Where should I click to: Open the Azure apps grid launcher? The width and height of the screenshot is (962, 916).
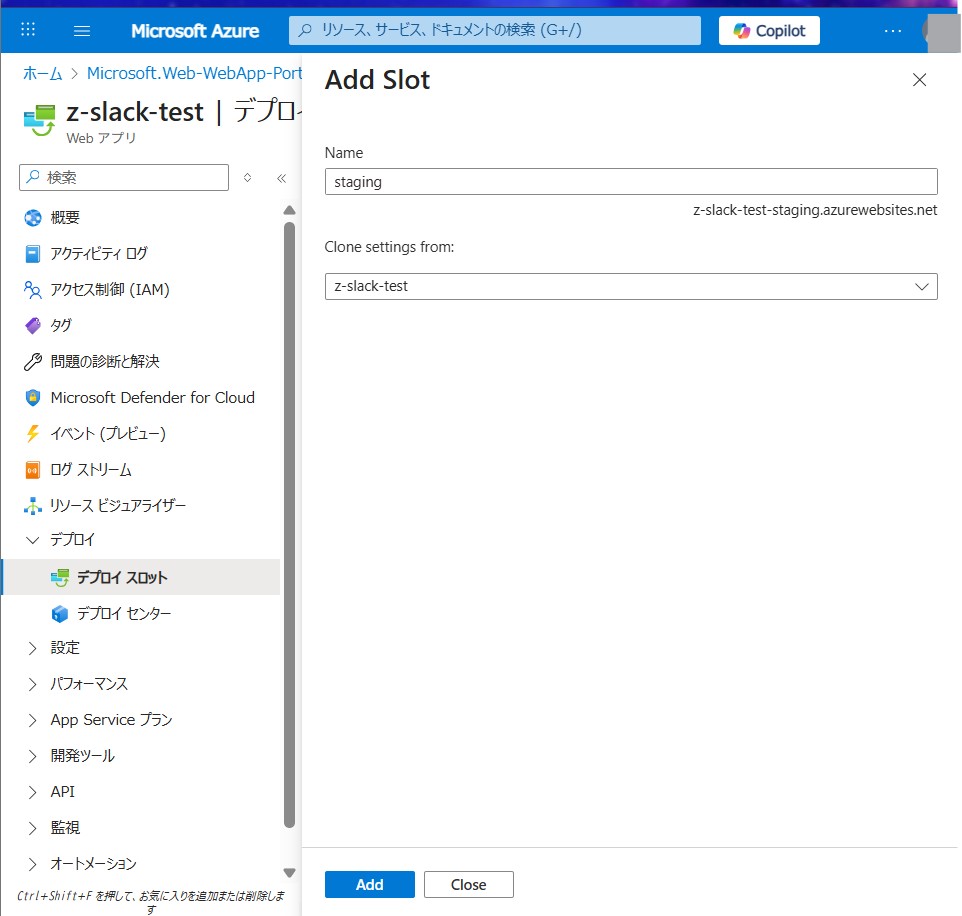[x=28, y=29]
